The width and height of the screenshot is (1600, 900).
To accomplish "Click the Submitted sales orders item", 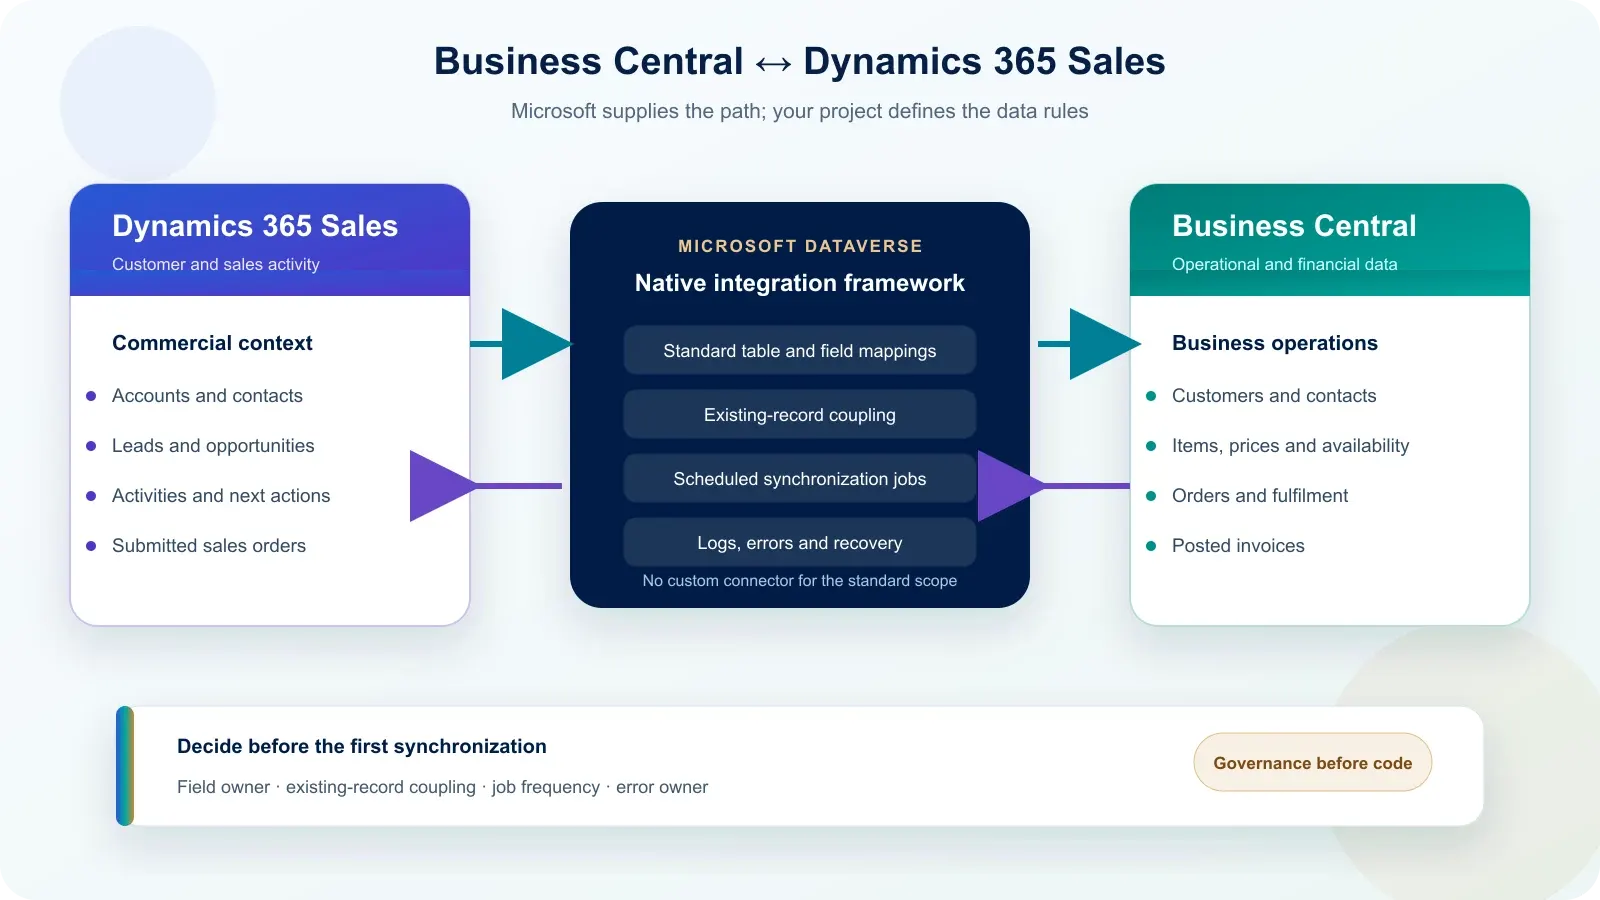I will pyautogui.click(x=209, y=546).
